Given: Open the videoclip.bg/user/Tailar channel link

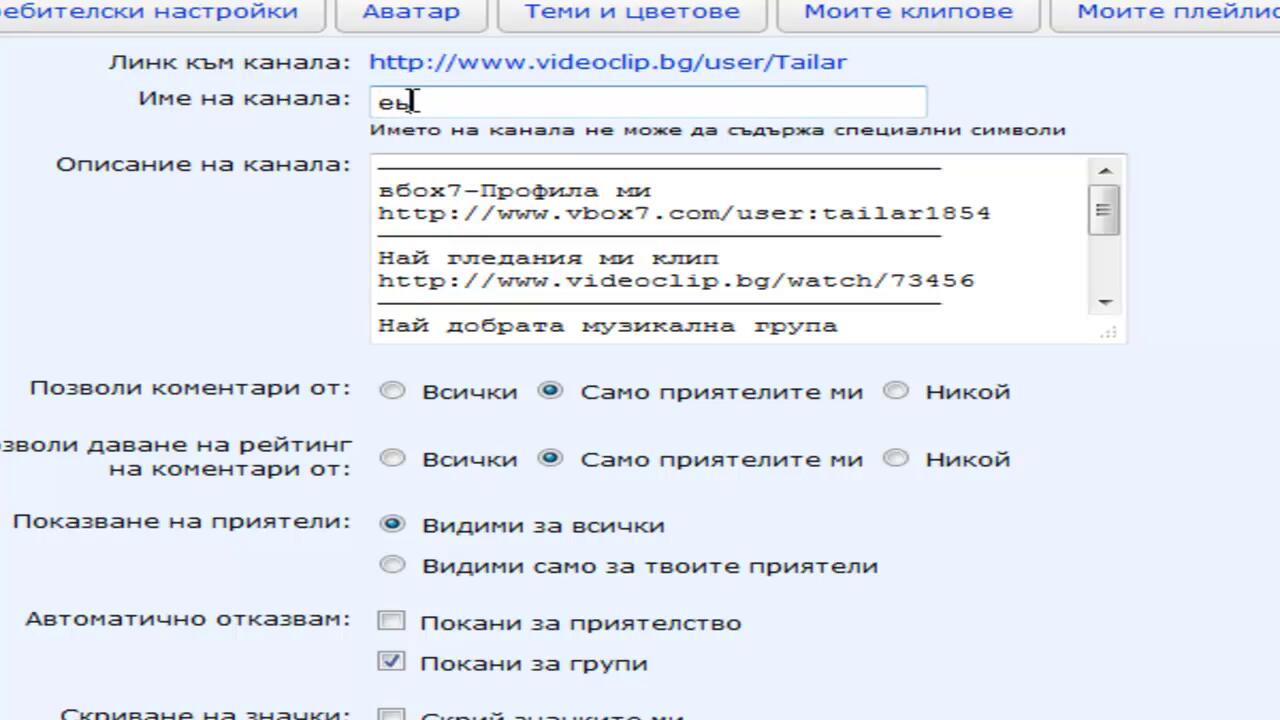Looking at the screenshot, I should pos(607,62).
